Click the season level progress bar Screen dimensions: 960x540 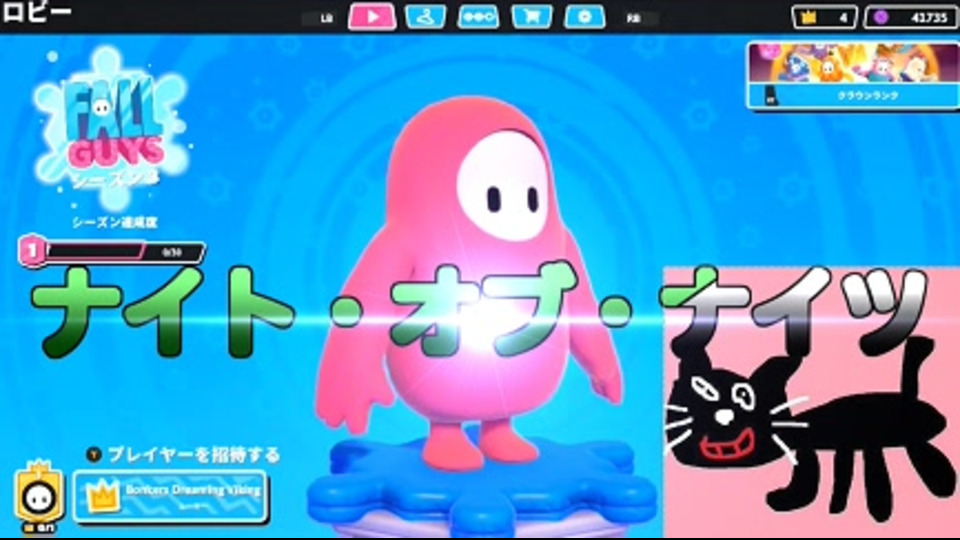124,252
